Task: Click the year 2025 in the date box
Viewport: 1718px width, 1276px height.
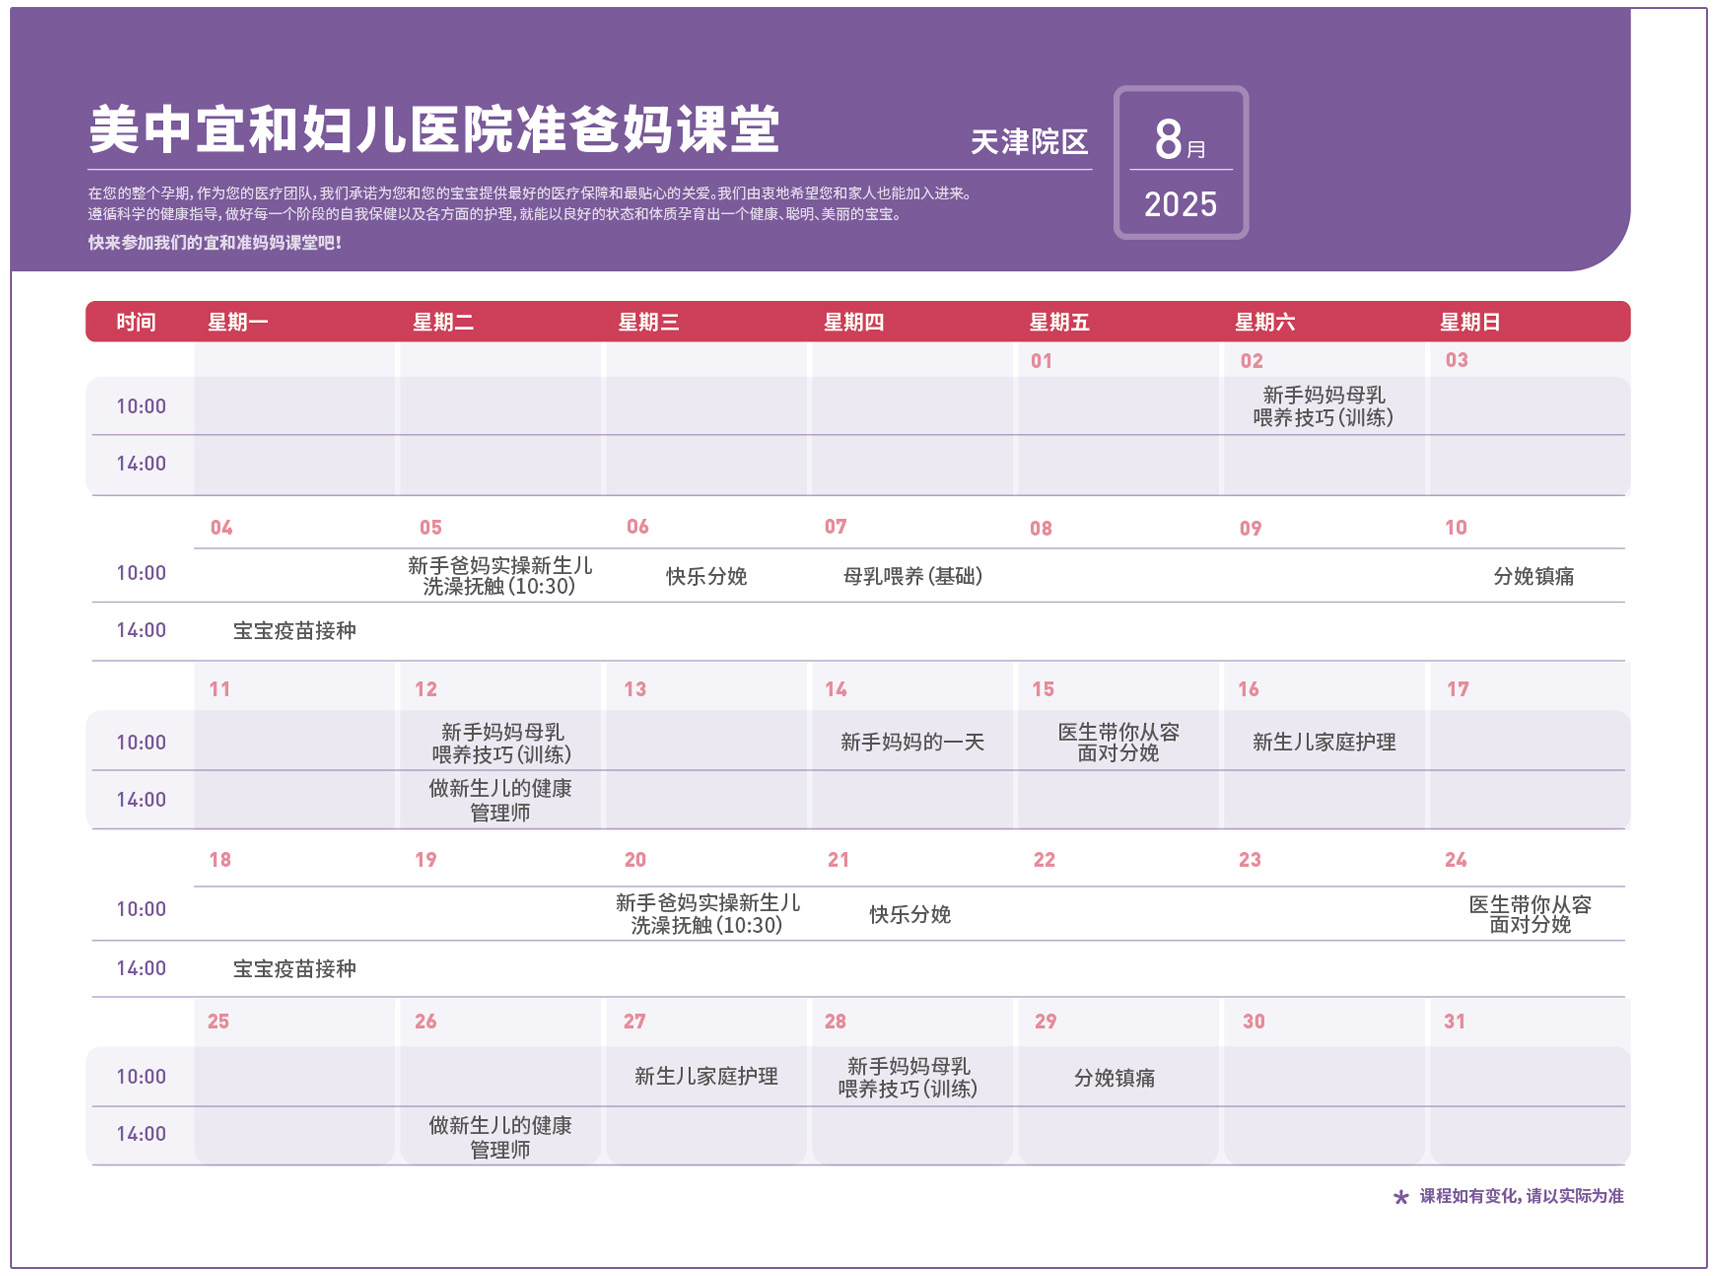Action: click(x=1180, y=205)
